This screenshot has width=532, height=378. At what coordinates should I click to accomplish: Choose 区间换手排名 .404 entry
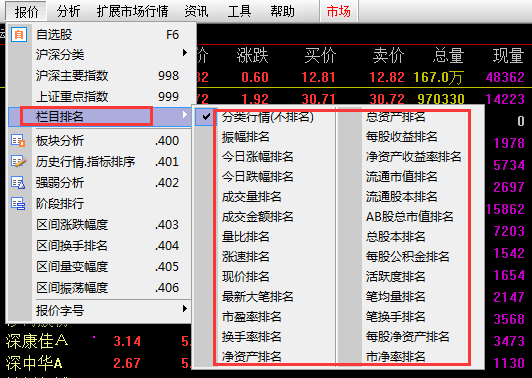(x=101, y=246)
